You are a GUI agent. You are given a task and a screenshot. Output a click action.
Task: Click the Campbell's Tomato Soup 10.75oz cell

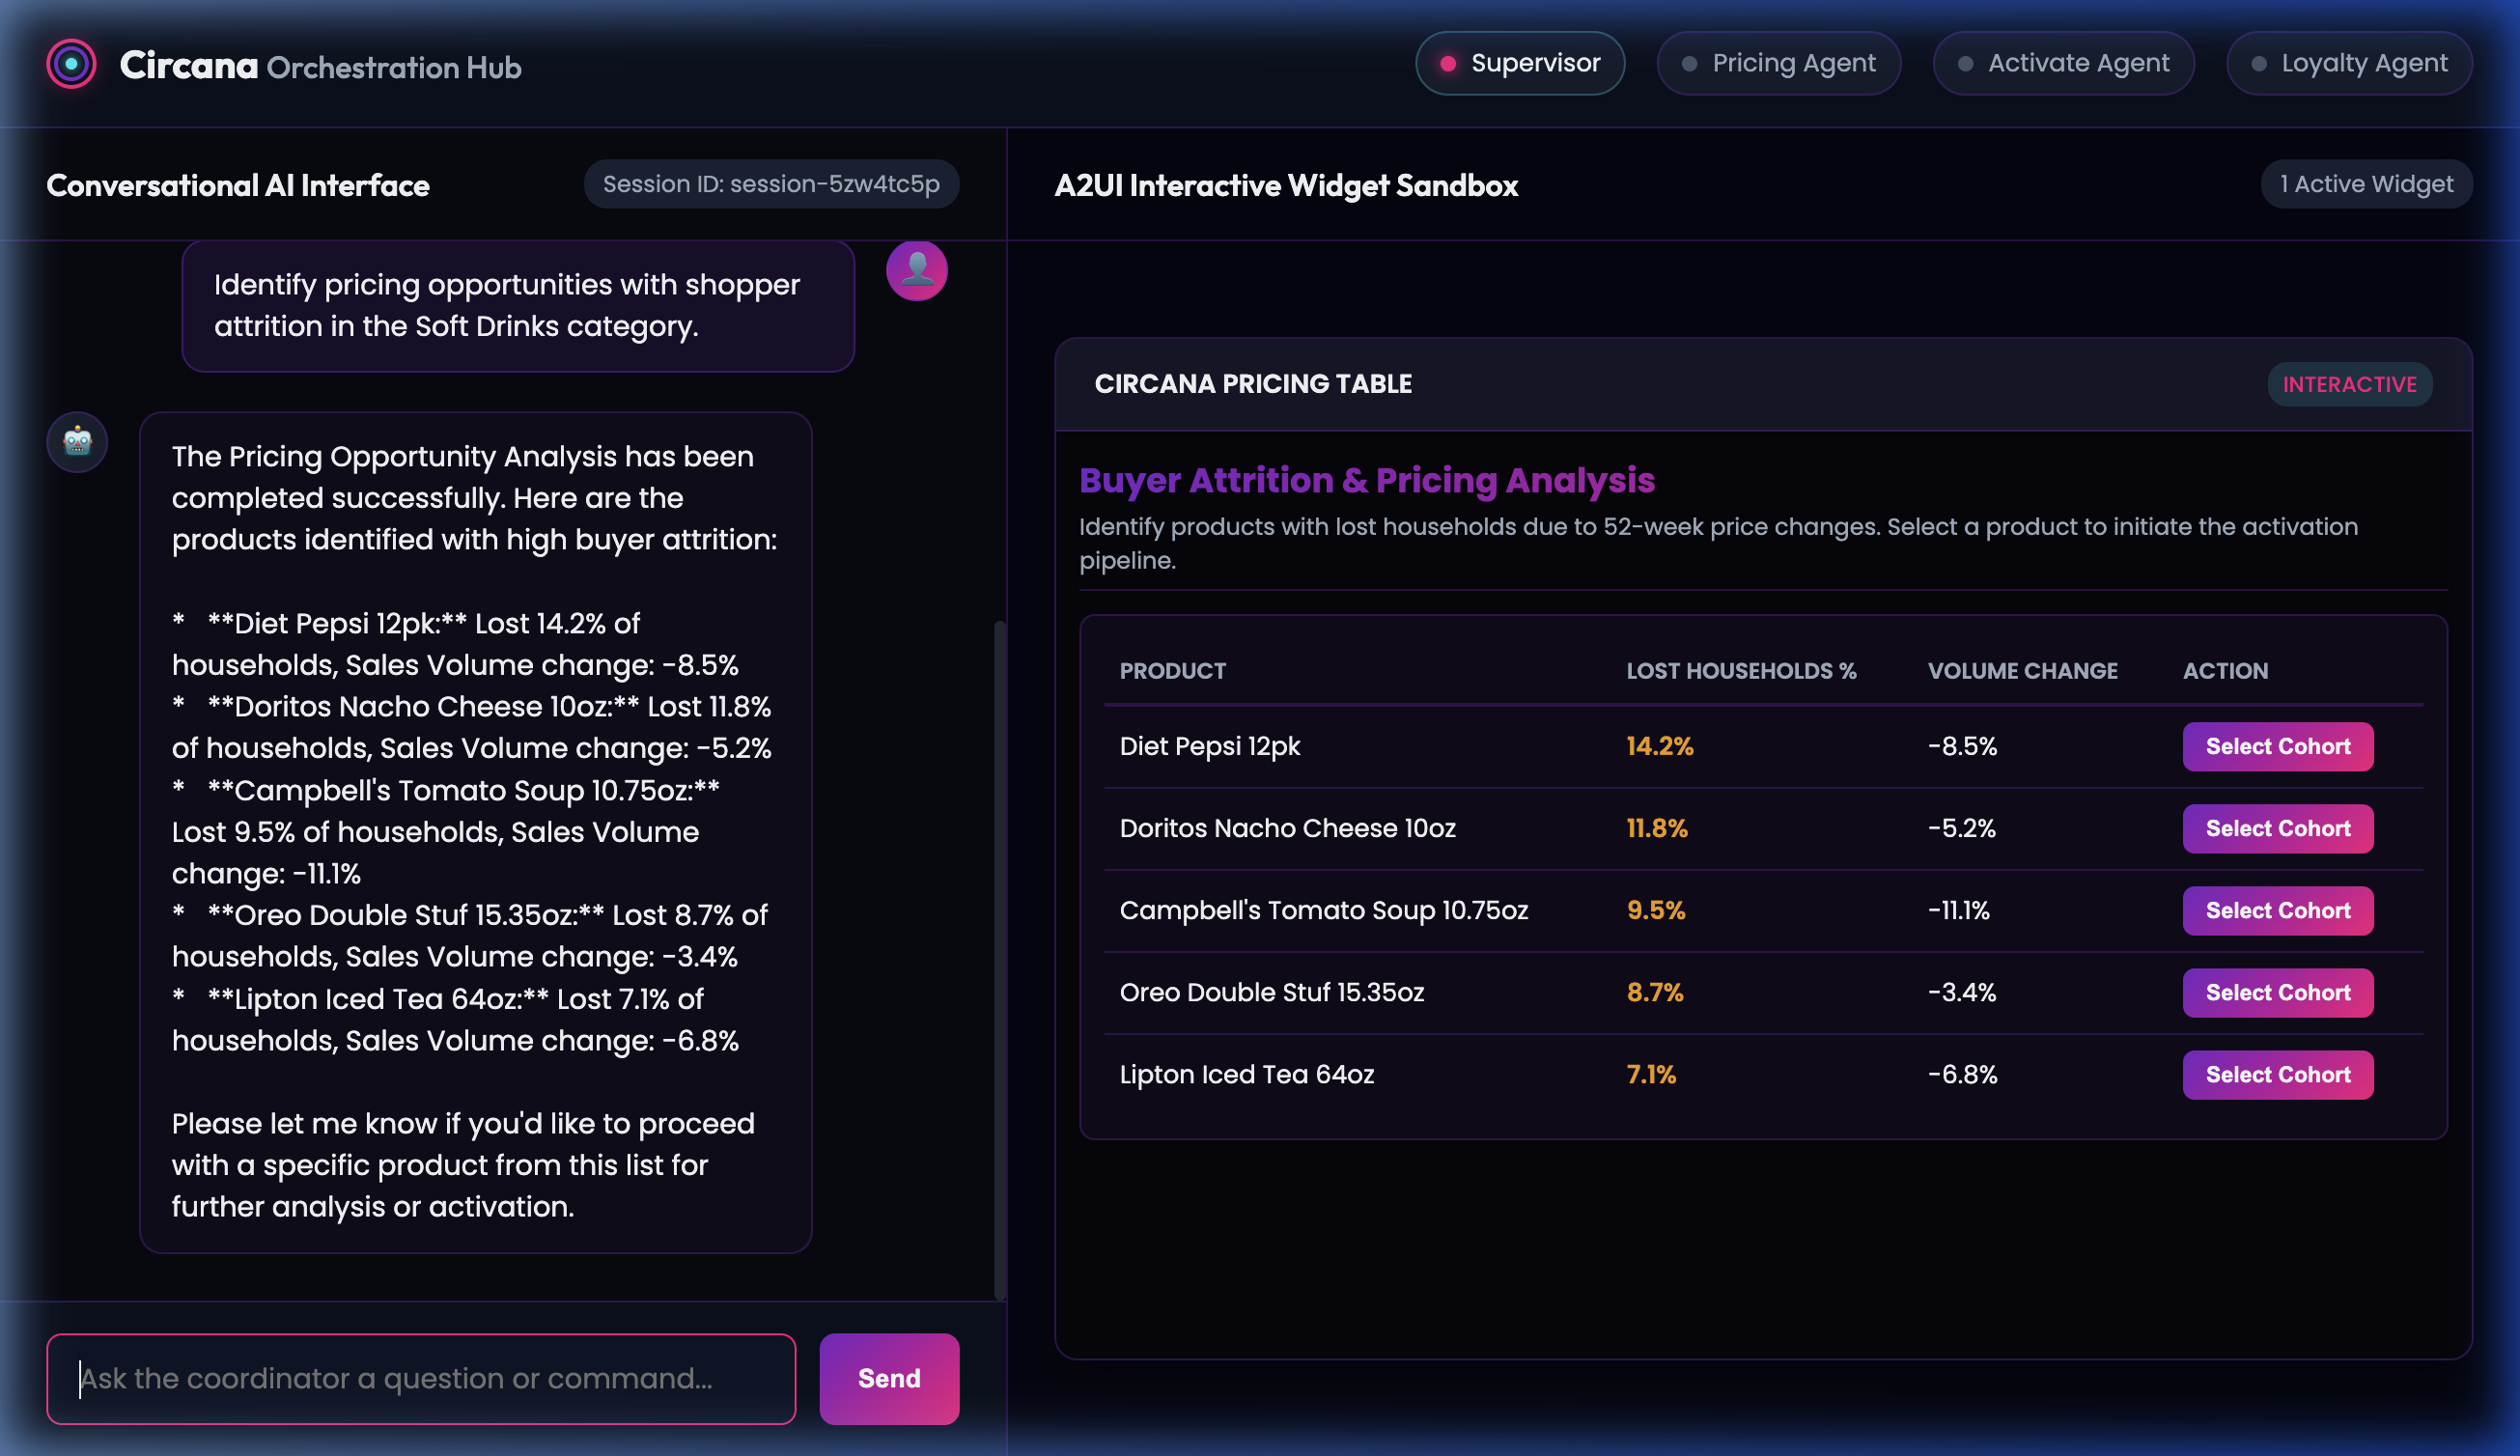click(1324, 910)
